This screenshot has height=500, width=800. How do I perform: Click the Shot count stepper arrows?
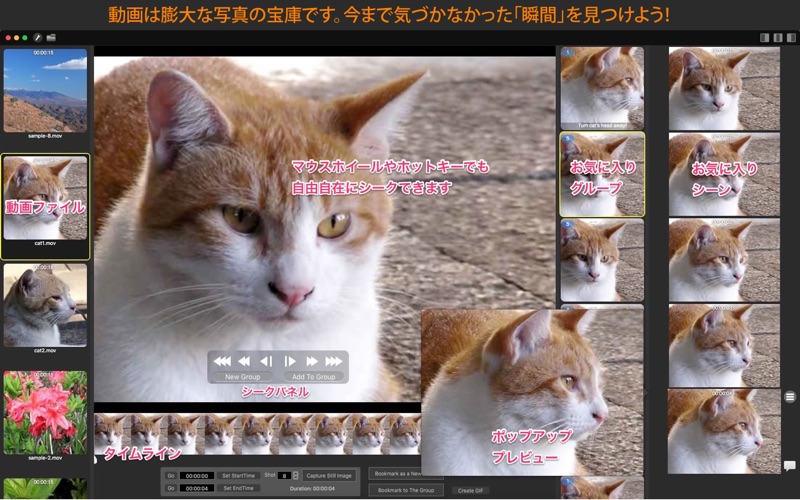(x=295, y=476)
